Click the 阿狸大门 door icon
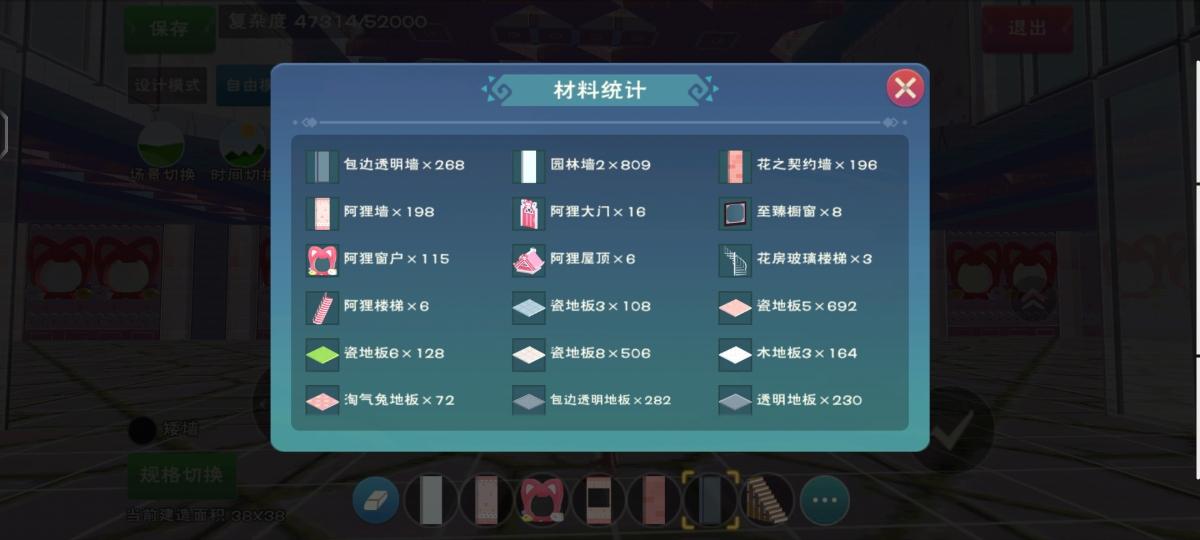Viewport: 1200px width, 540px height. coord(528,212)
